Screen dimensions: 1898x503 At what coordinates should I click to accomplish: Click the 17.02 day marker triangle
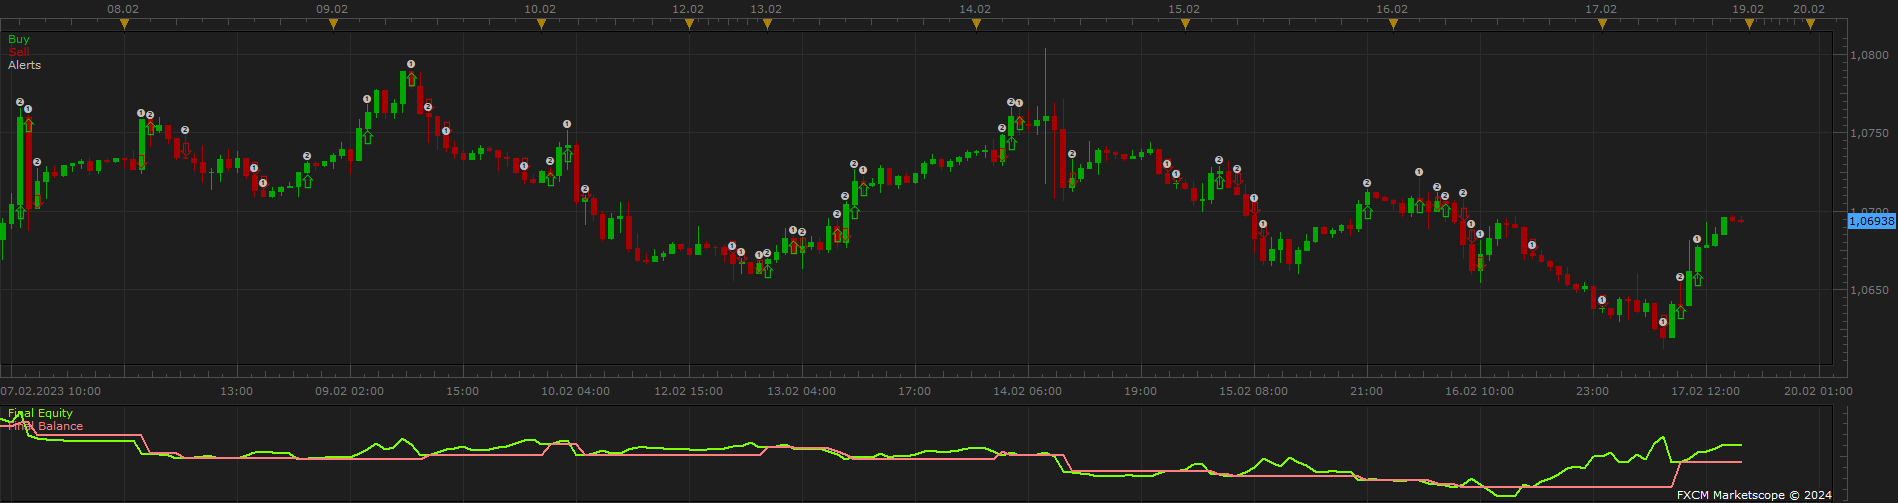1602,24
